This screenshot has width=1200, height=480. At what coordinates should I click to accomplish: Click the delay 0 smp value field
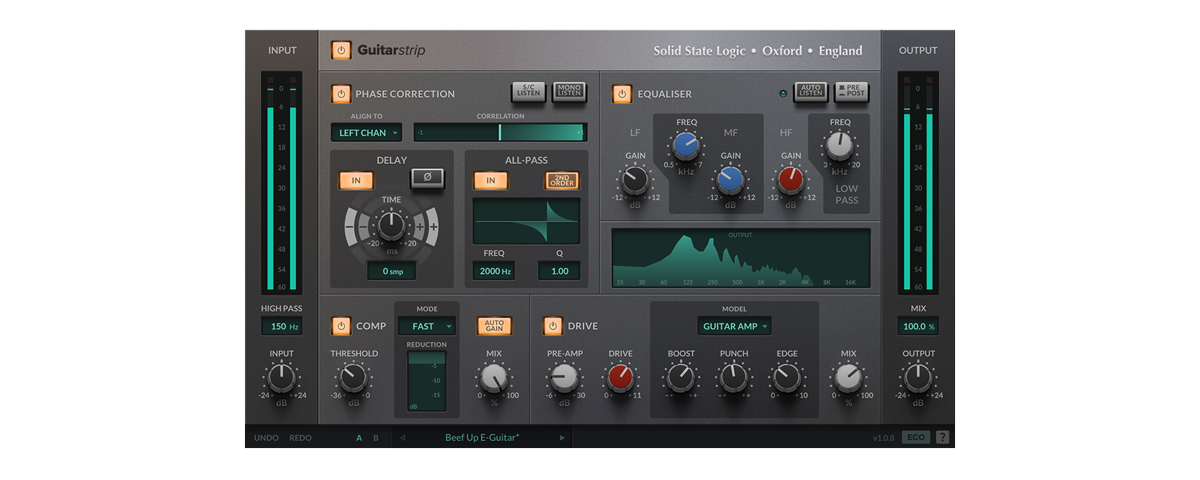click(392, 271)
